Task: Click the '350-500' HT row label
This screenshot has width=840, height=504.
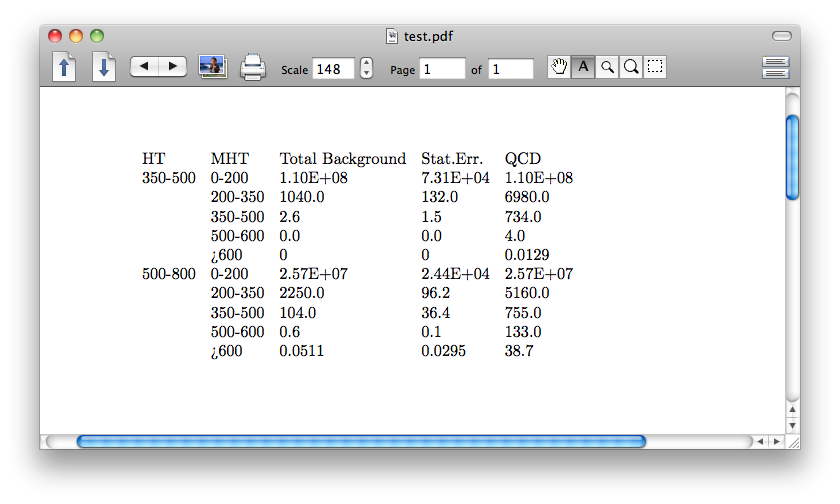Action: [x=169, y=178]
